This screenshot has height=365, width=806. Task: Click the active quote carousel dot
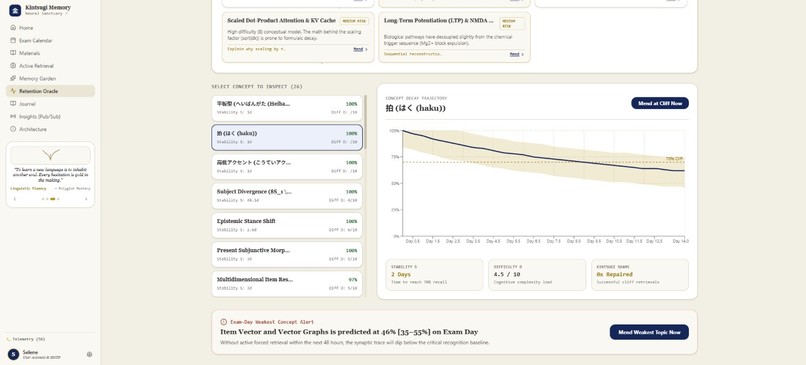(x=52, y=199)
